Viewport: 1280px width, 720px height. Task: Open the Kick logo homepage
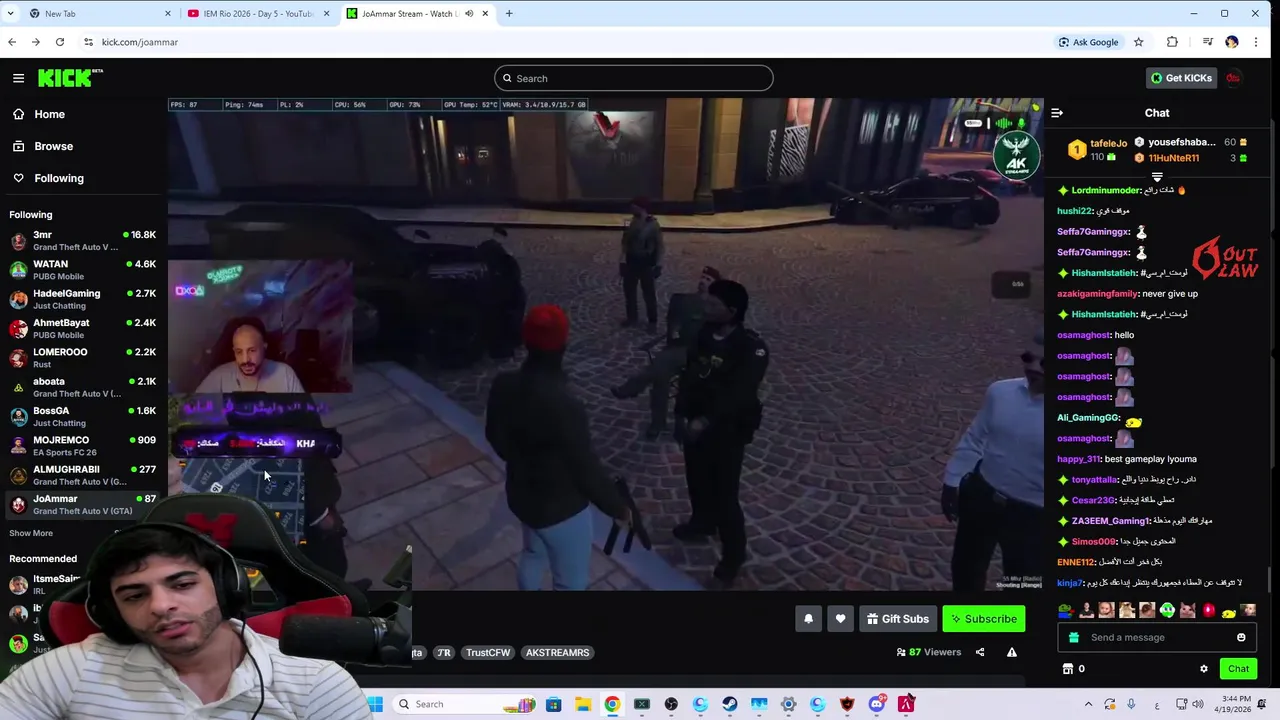pos(70,77)
